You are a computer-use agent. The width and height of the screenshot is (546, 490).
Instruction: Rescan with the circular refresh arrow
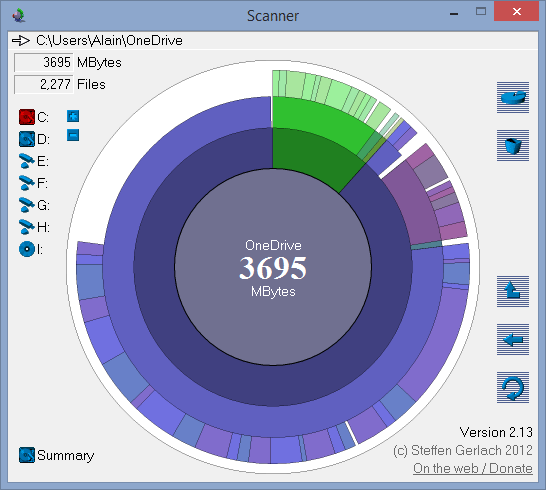[x=513, y=387]
